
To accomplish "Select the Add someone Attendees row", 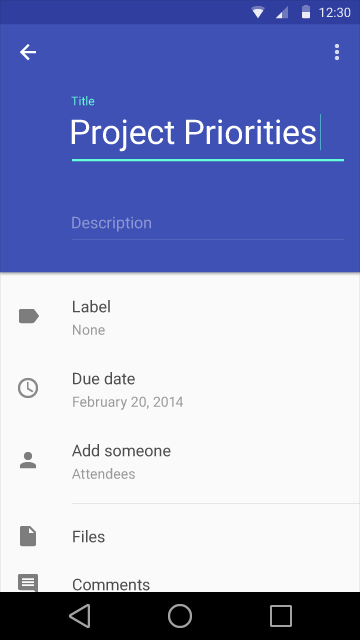I will pyautogui.click(x=180, y=462).
